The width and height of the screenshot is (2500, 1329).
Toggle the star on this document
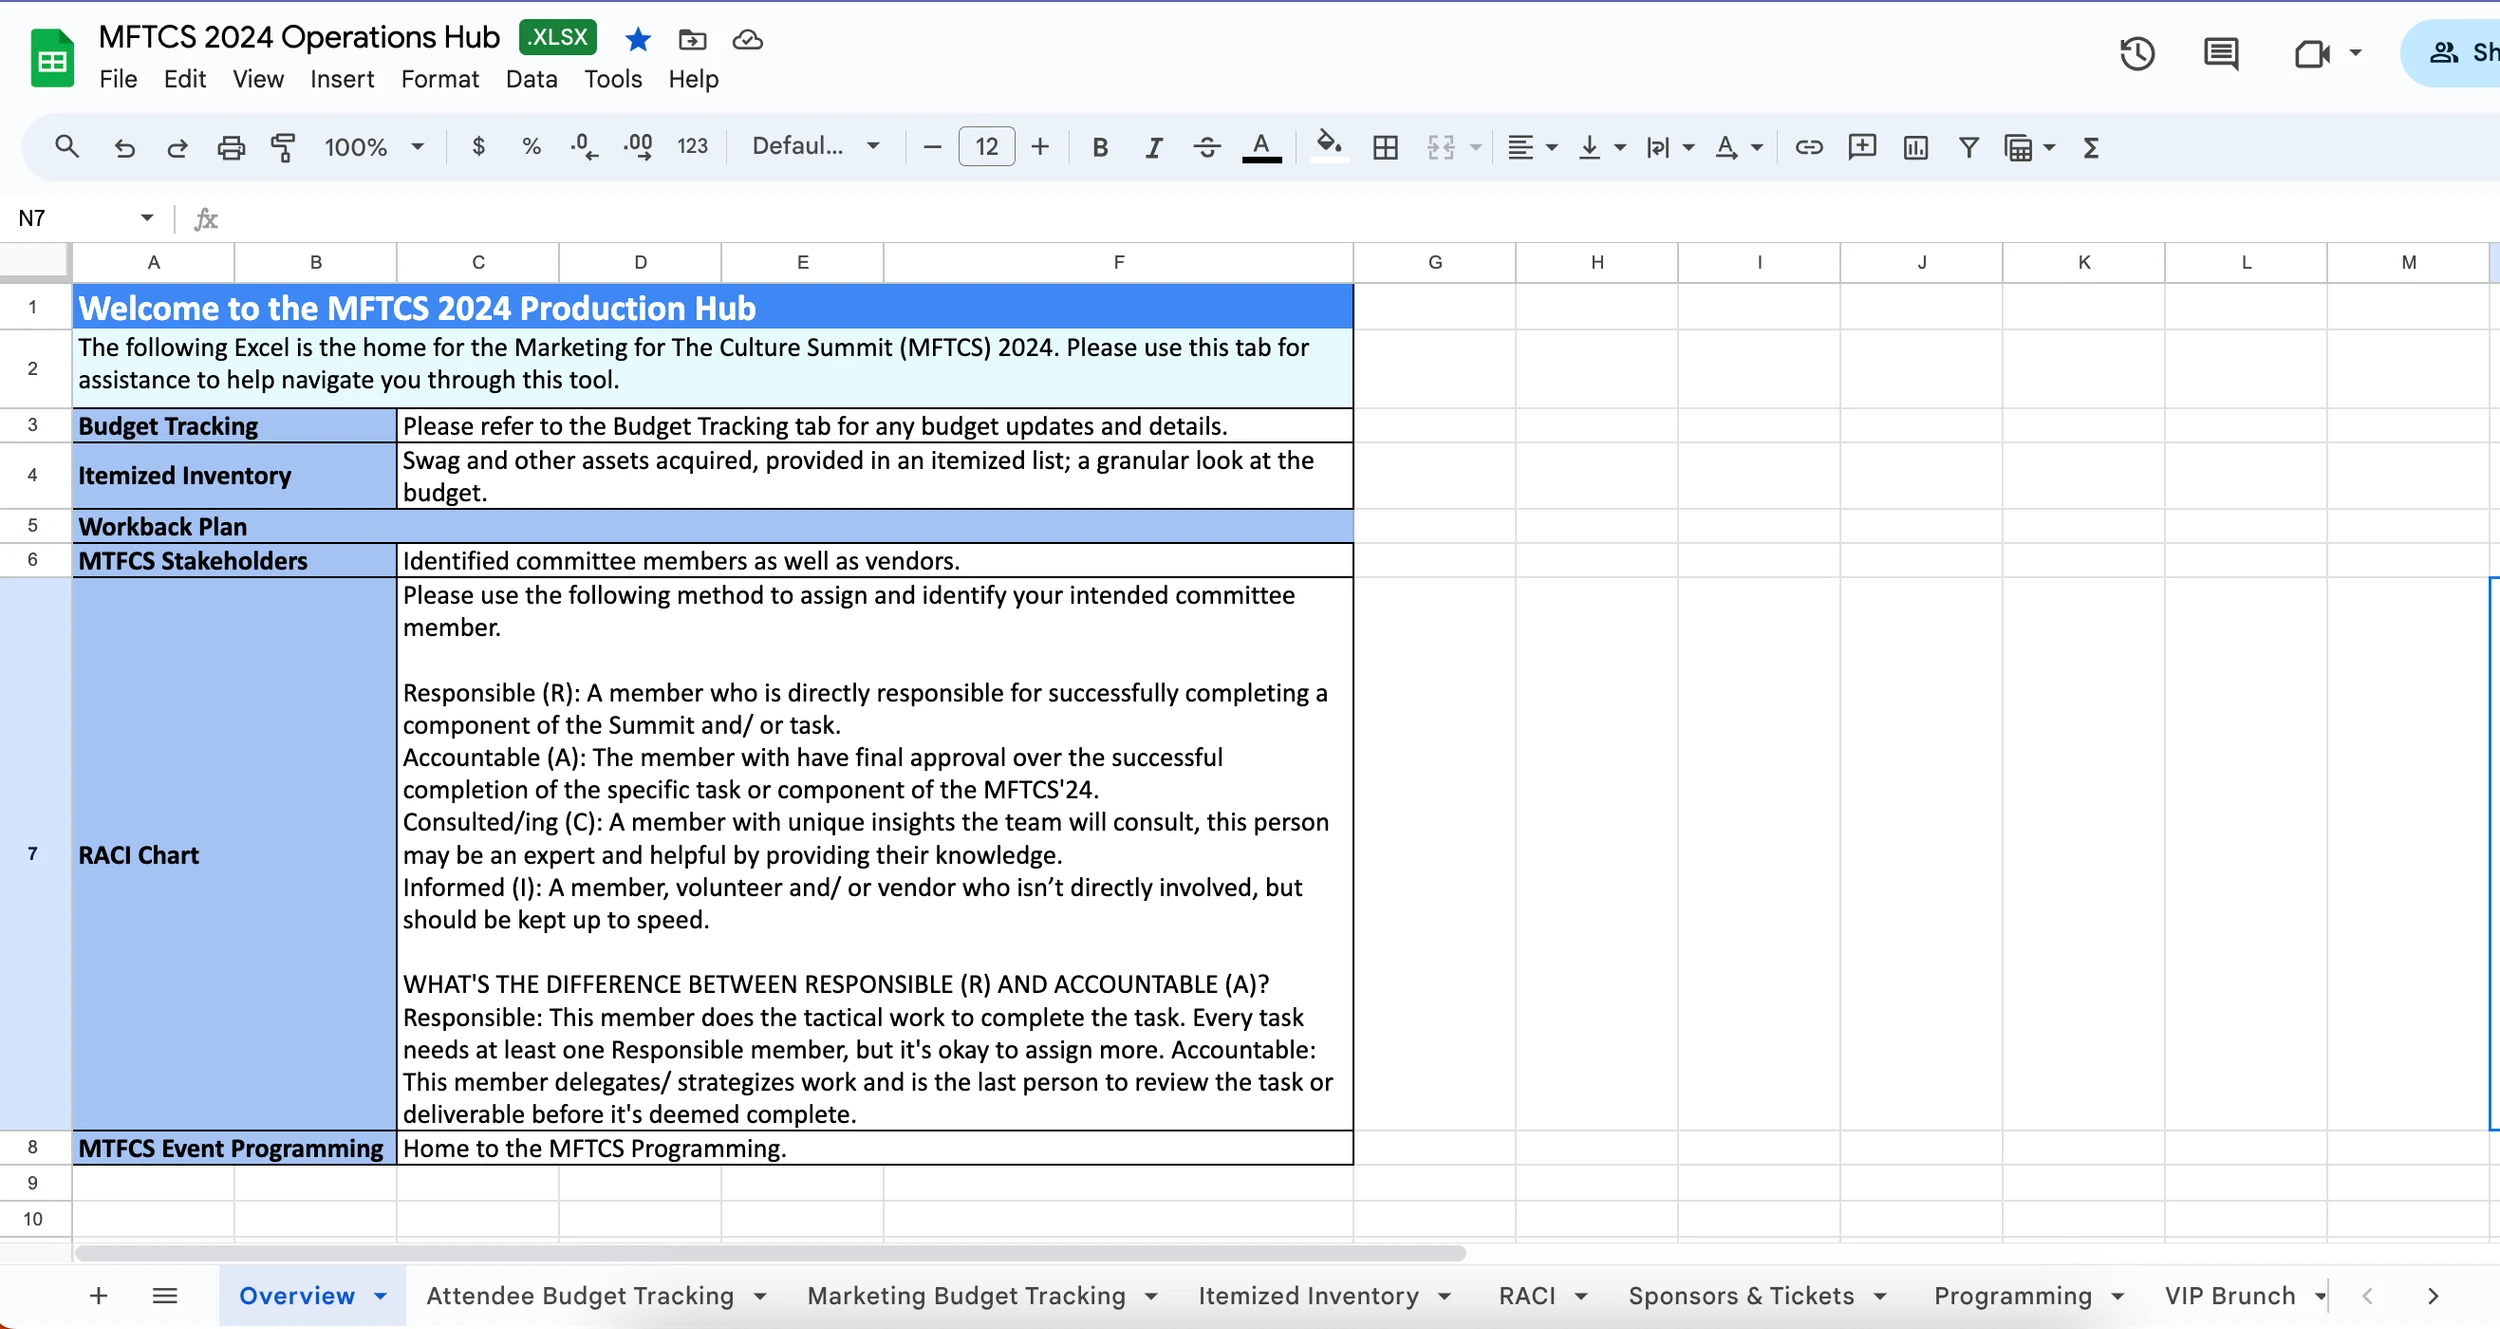click(x=638, y=39)
